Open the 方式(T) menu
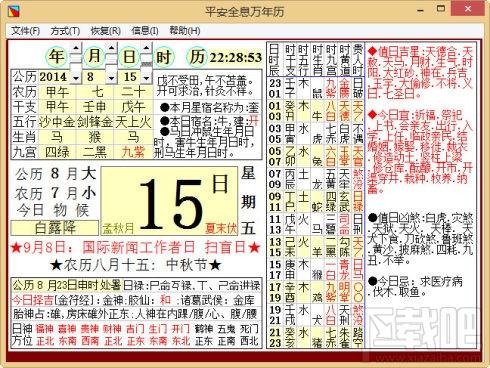This screenshot has width=490, height=368. click(65, 31)
